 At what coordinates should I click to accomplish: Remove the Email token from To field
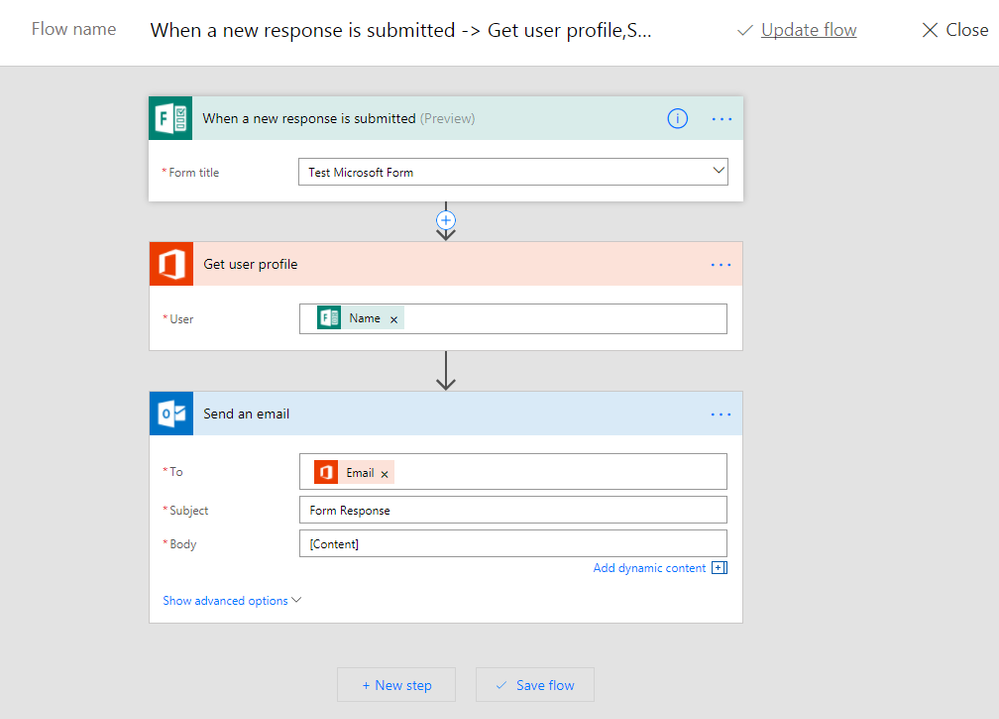point(385,474)
